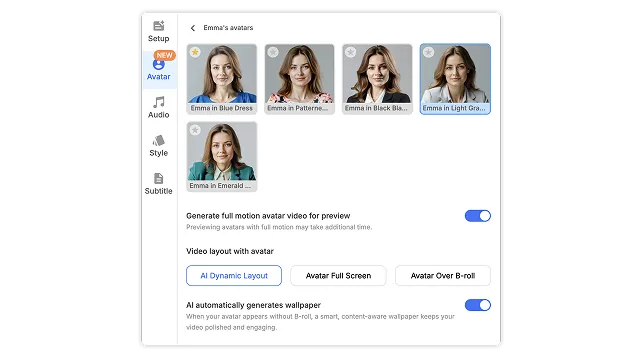This screenshot has width=640, height=360.
Task: Unfavorite the star on Emma in Blue Dress
Action: 195,52
